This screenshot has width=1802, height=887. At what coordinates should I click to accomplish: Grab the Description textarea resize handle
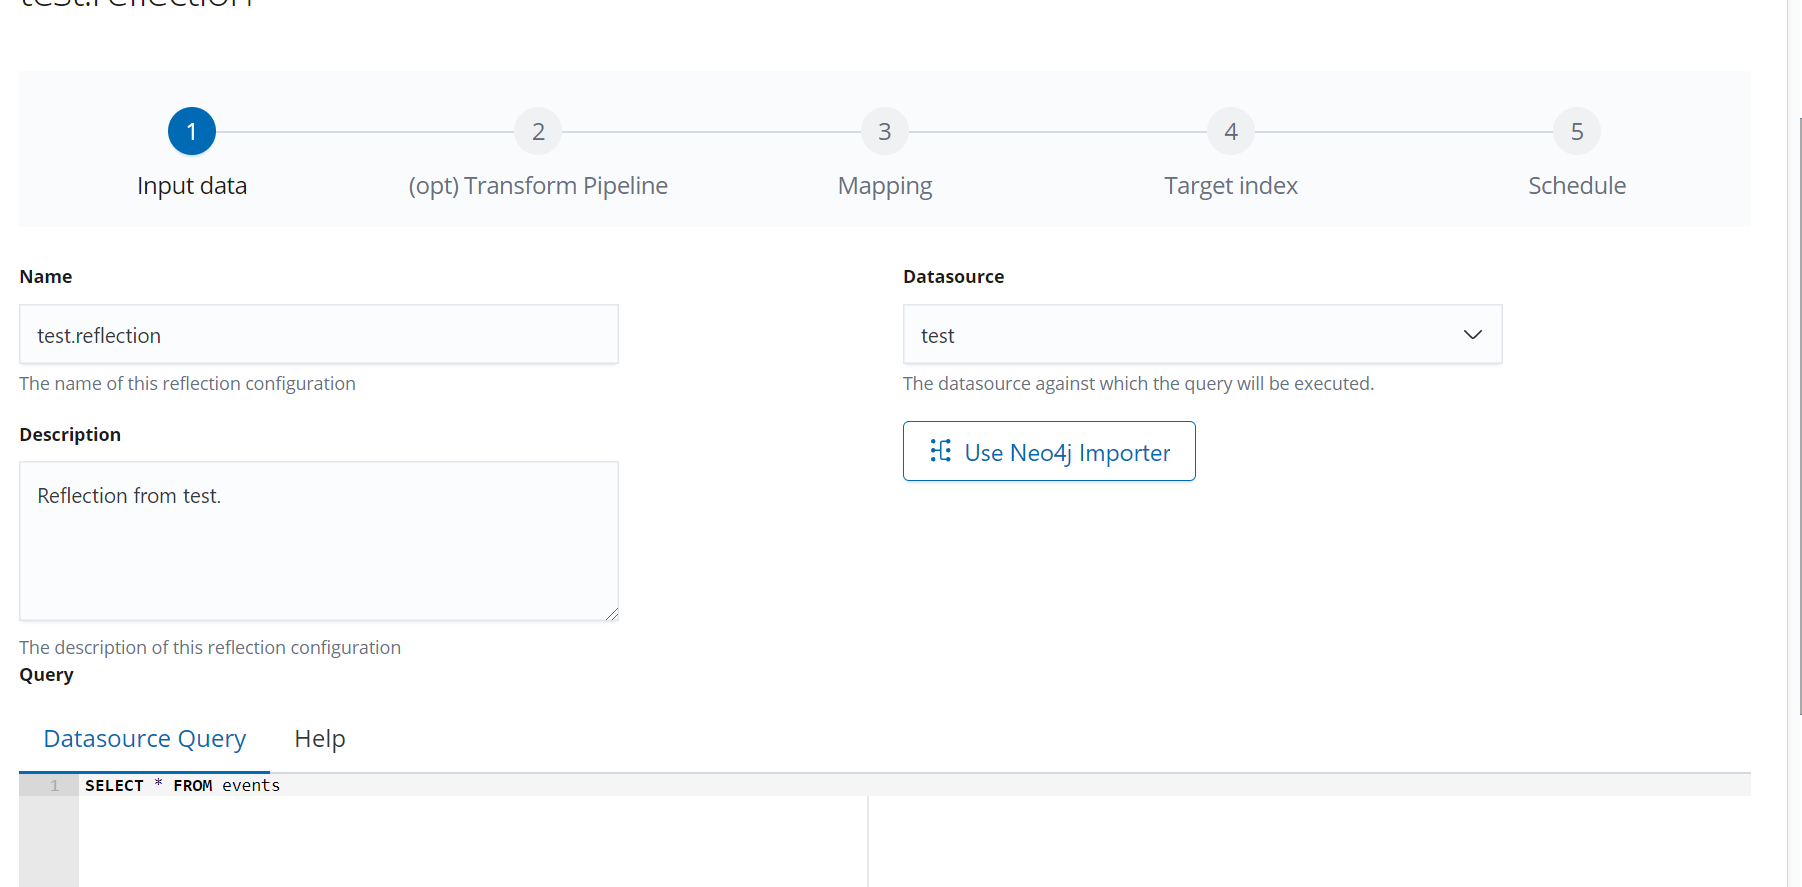[612, 614]
